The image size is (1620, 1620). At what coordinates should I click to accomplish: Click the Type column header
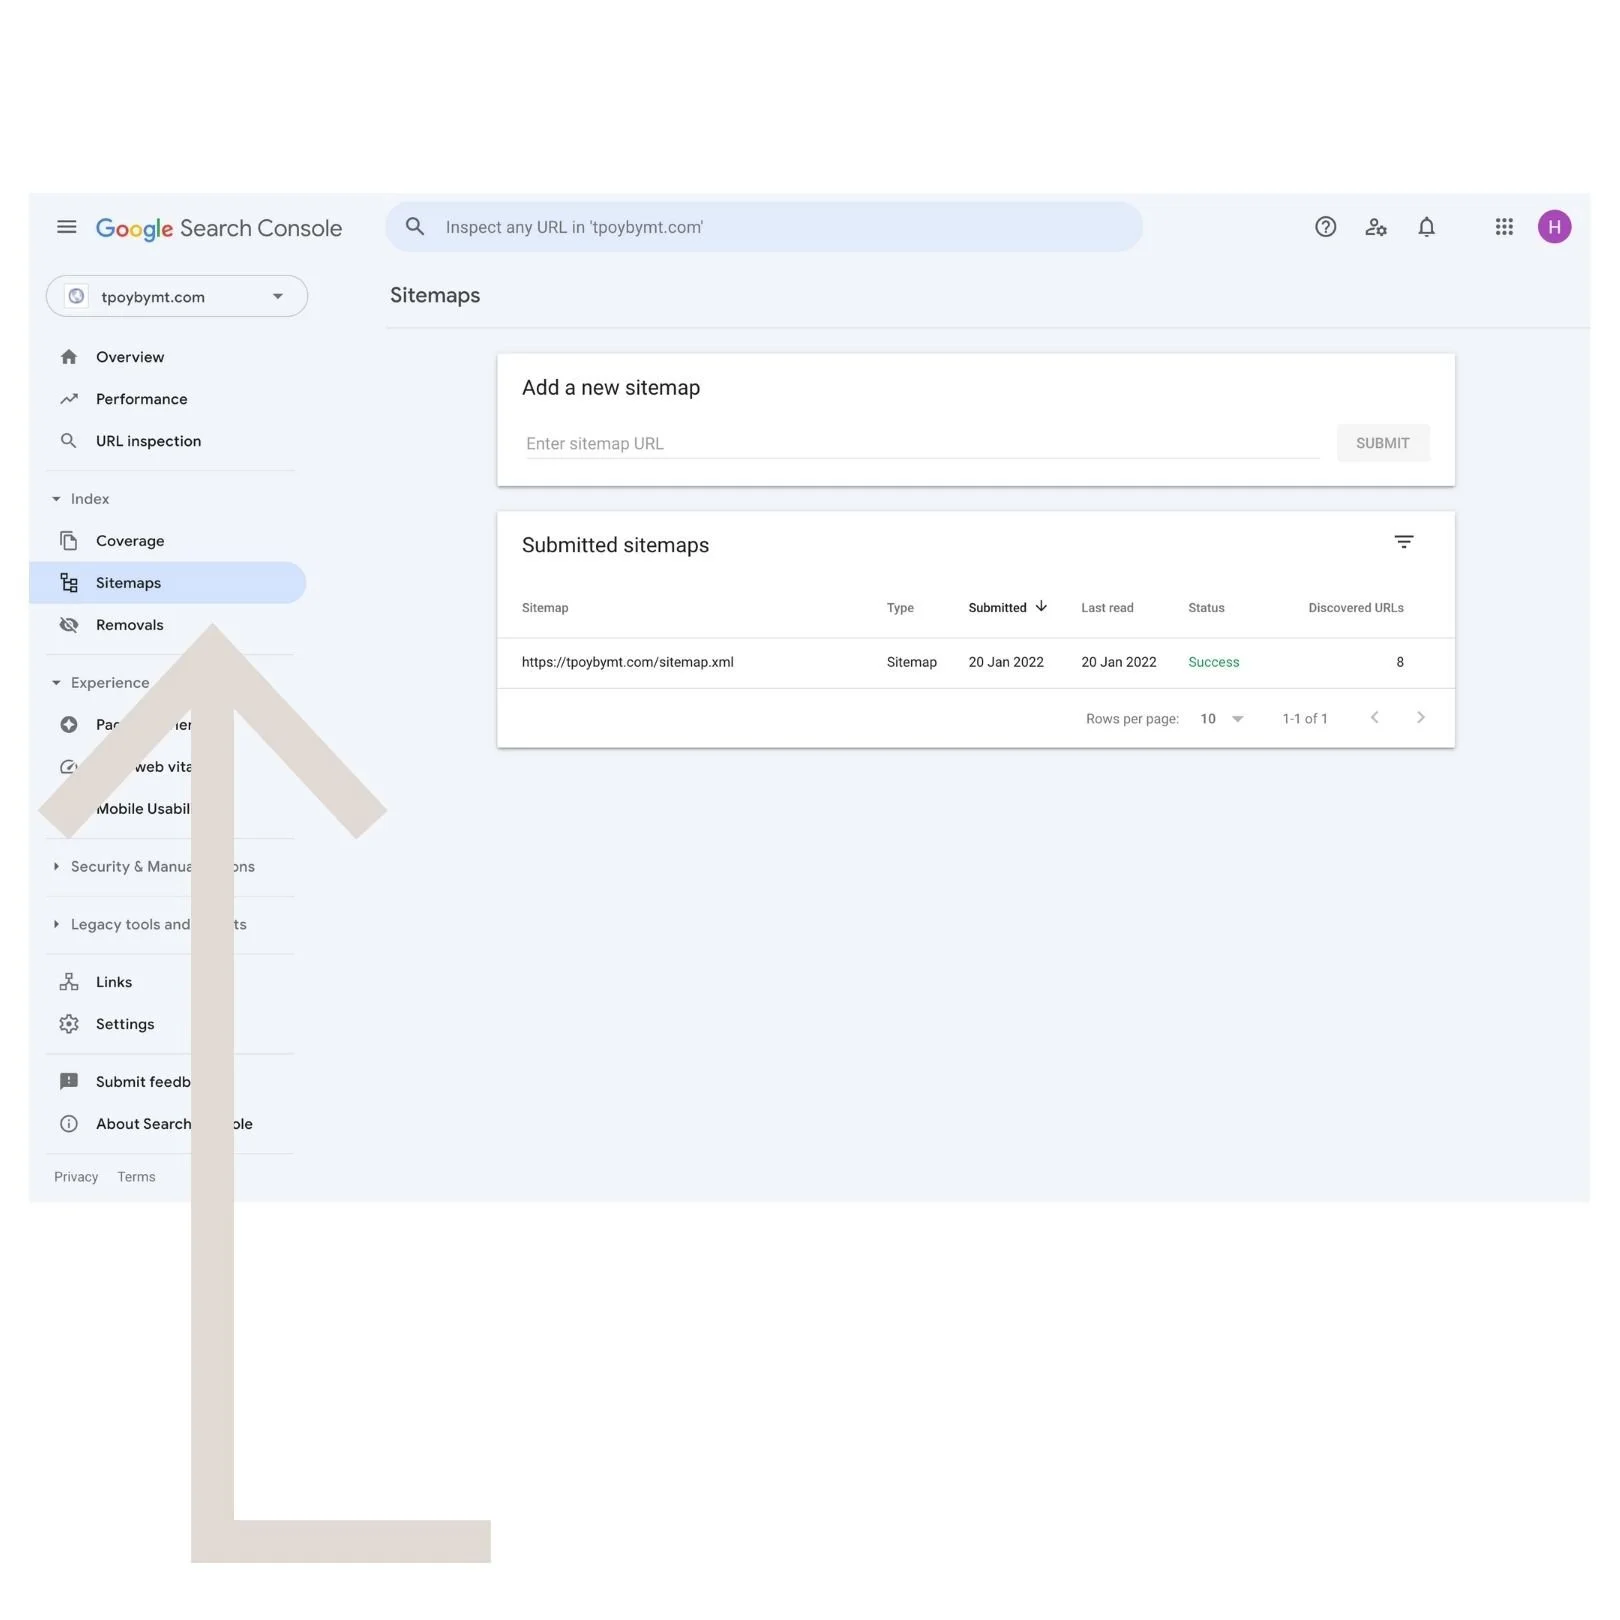click(x=900, y=608)
